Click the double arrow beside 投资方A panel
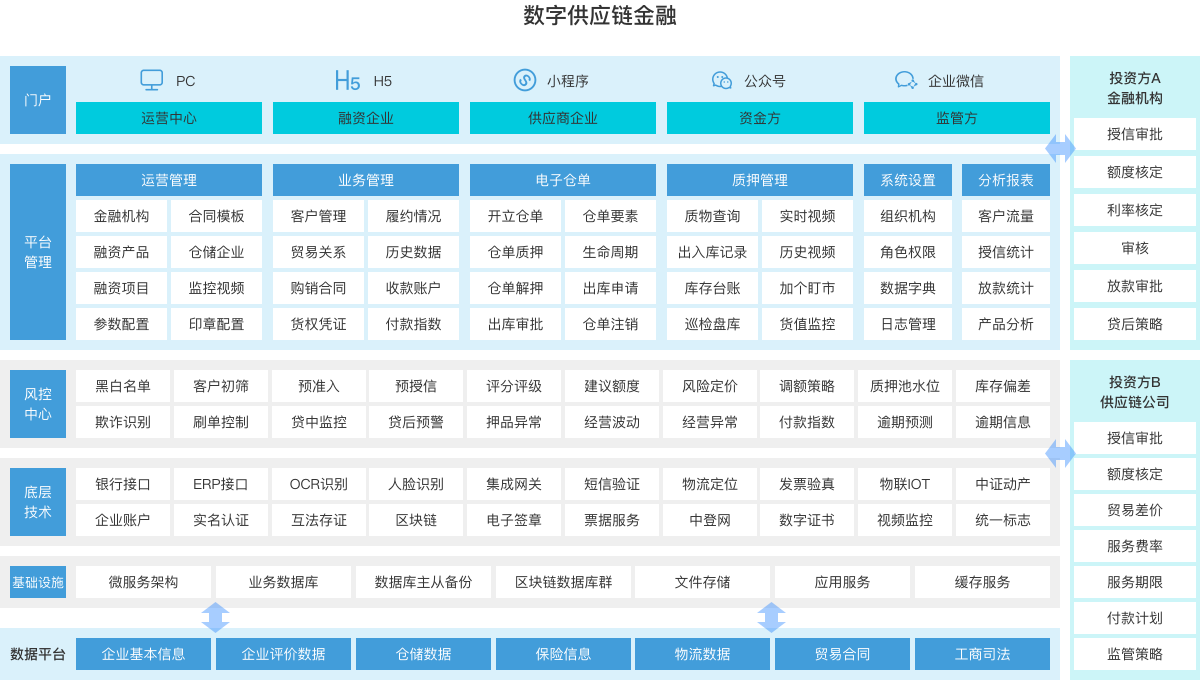 (x=1059, y=148)
